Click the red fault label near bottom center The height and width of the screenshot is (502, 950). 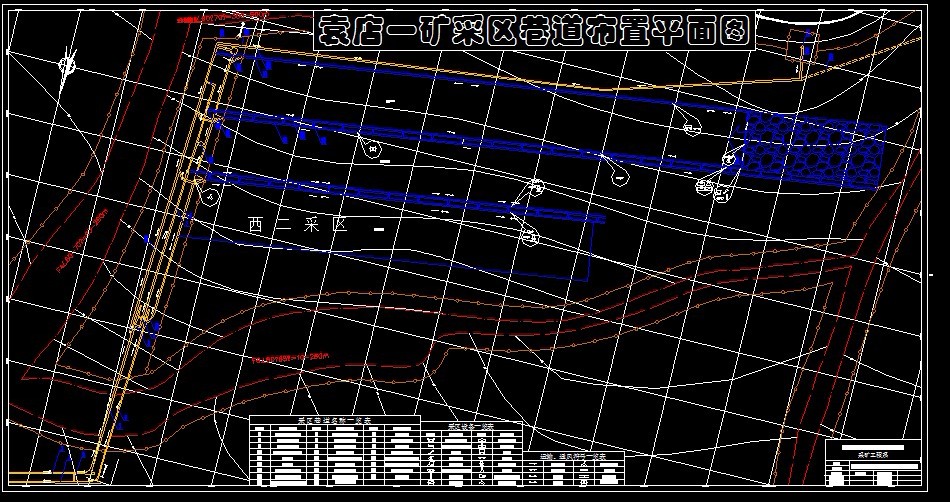[x=290, y=358]
